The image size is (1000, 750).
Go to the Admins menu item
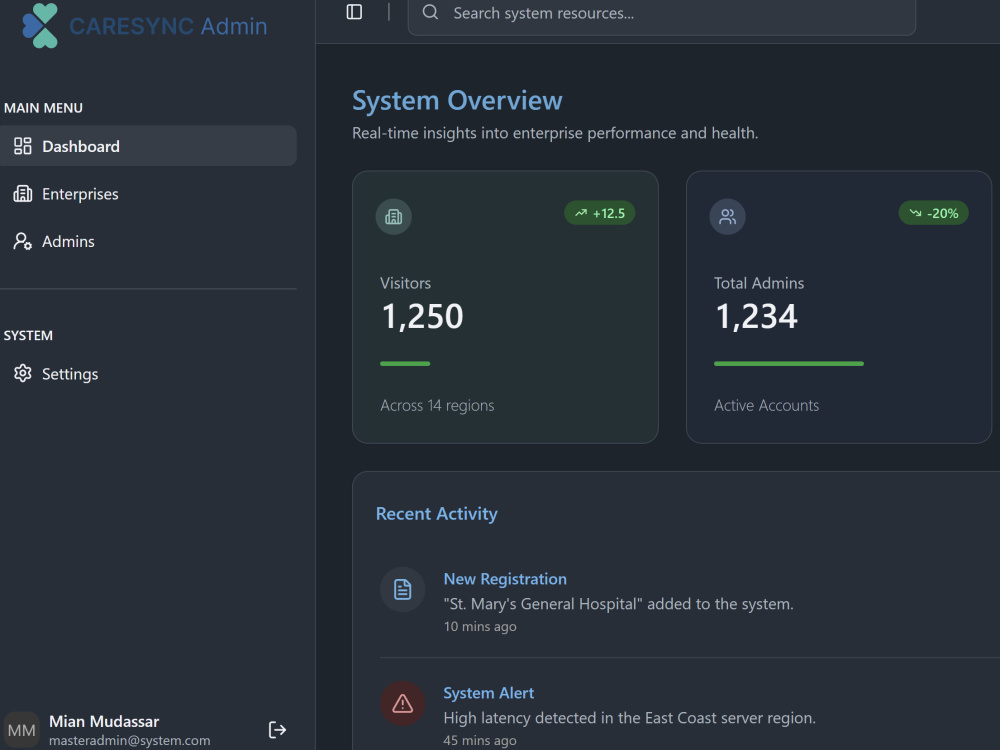[x=148, y=241]
